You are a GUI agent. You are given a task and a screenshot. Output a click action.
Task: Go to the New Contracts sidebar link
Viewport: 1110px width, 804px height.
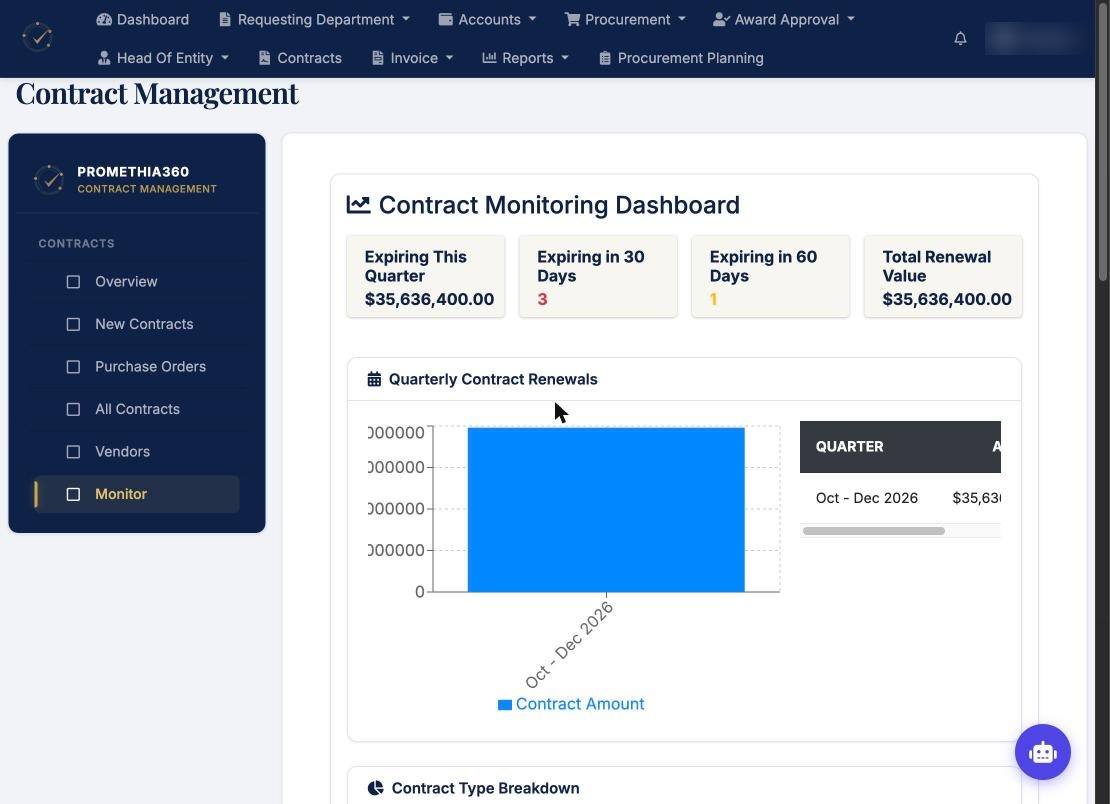coord(144,324)
